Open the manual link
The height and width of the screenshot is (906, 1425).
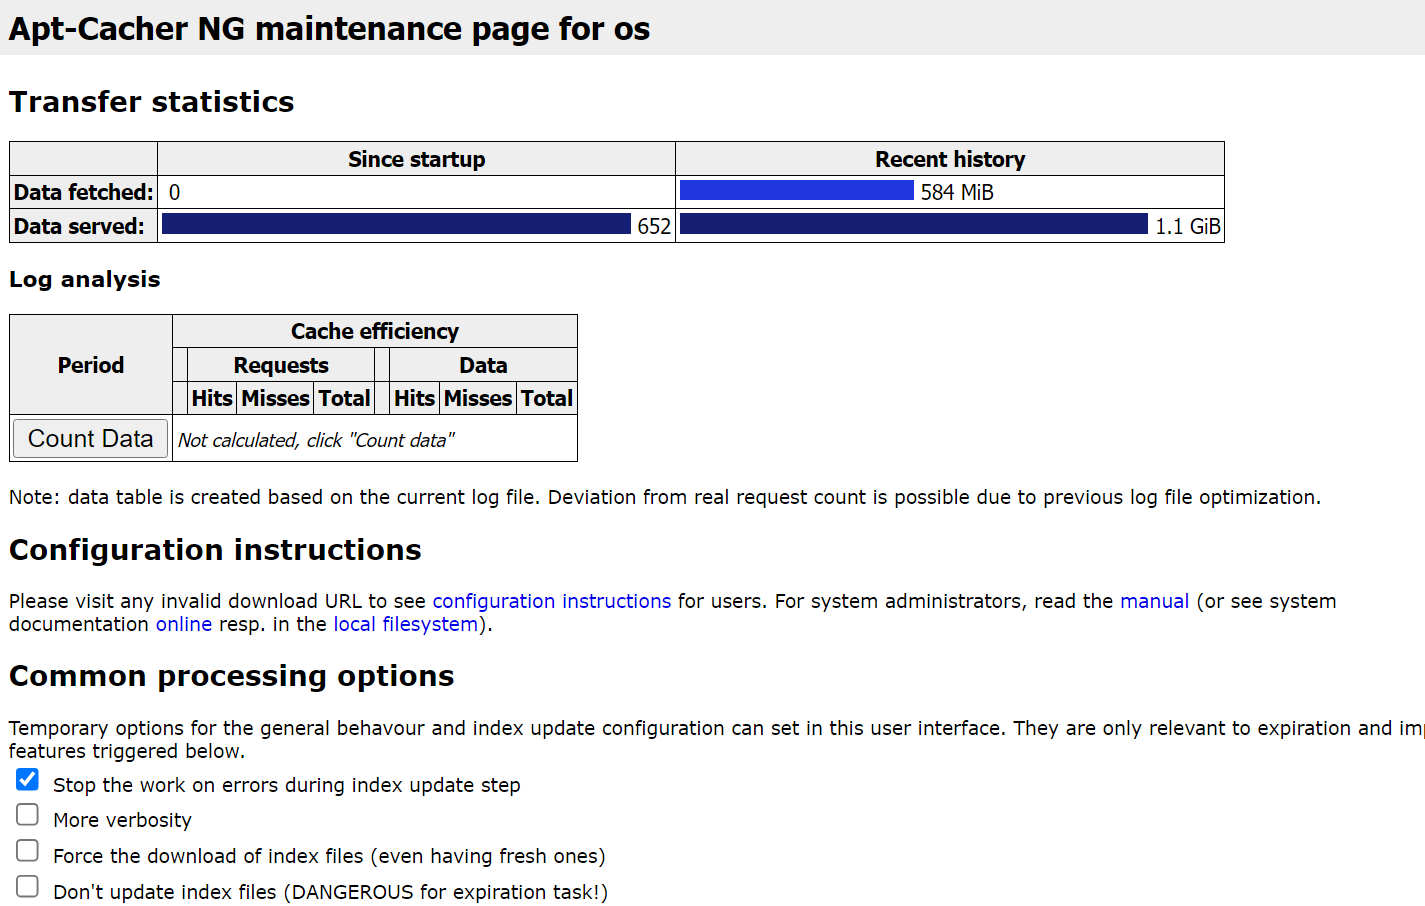click(x=1154, y=601)
